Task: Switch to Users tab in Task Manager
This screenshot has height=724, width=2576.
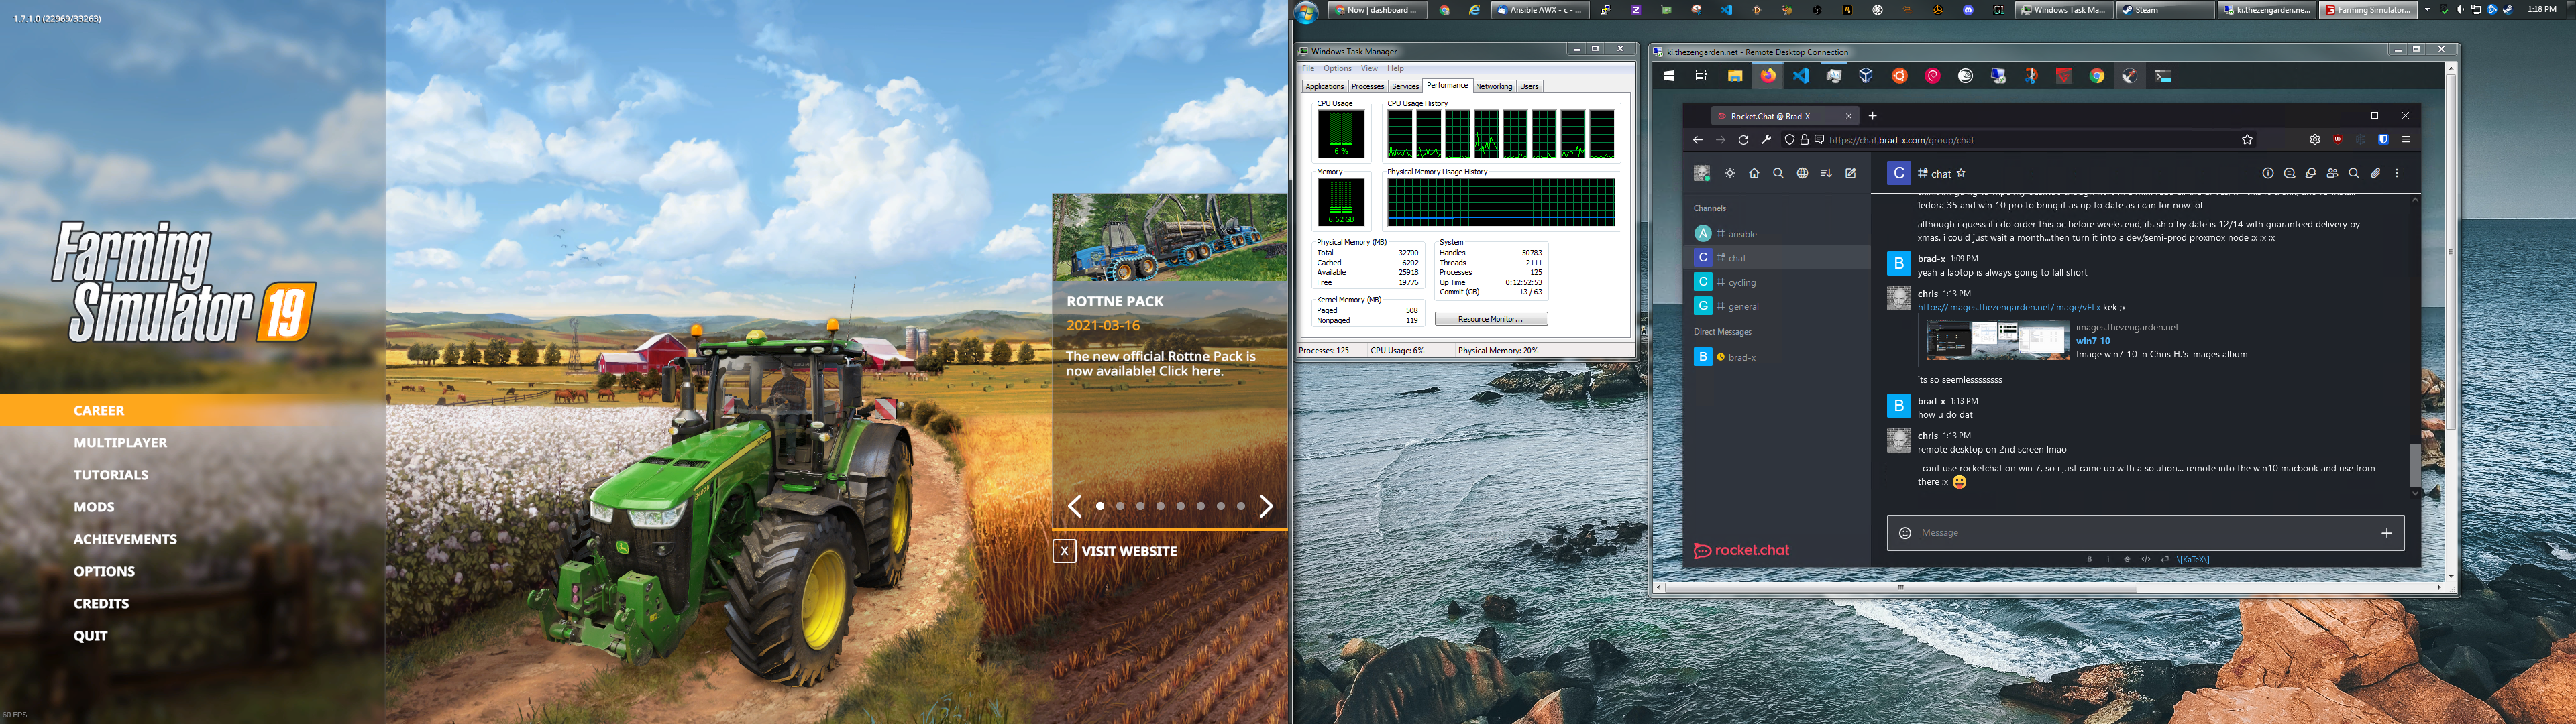Action: pyautogui.click(x=1529, y=87)
